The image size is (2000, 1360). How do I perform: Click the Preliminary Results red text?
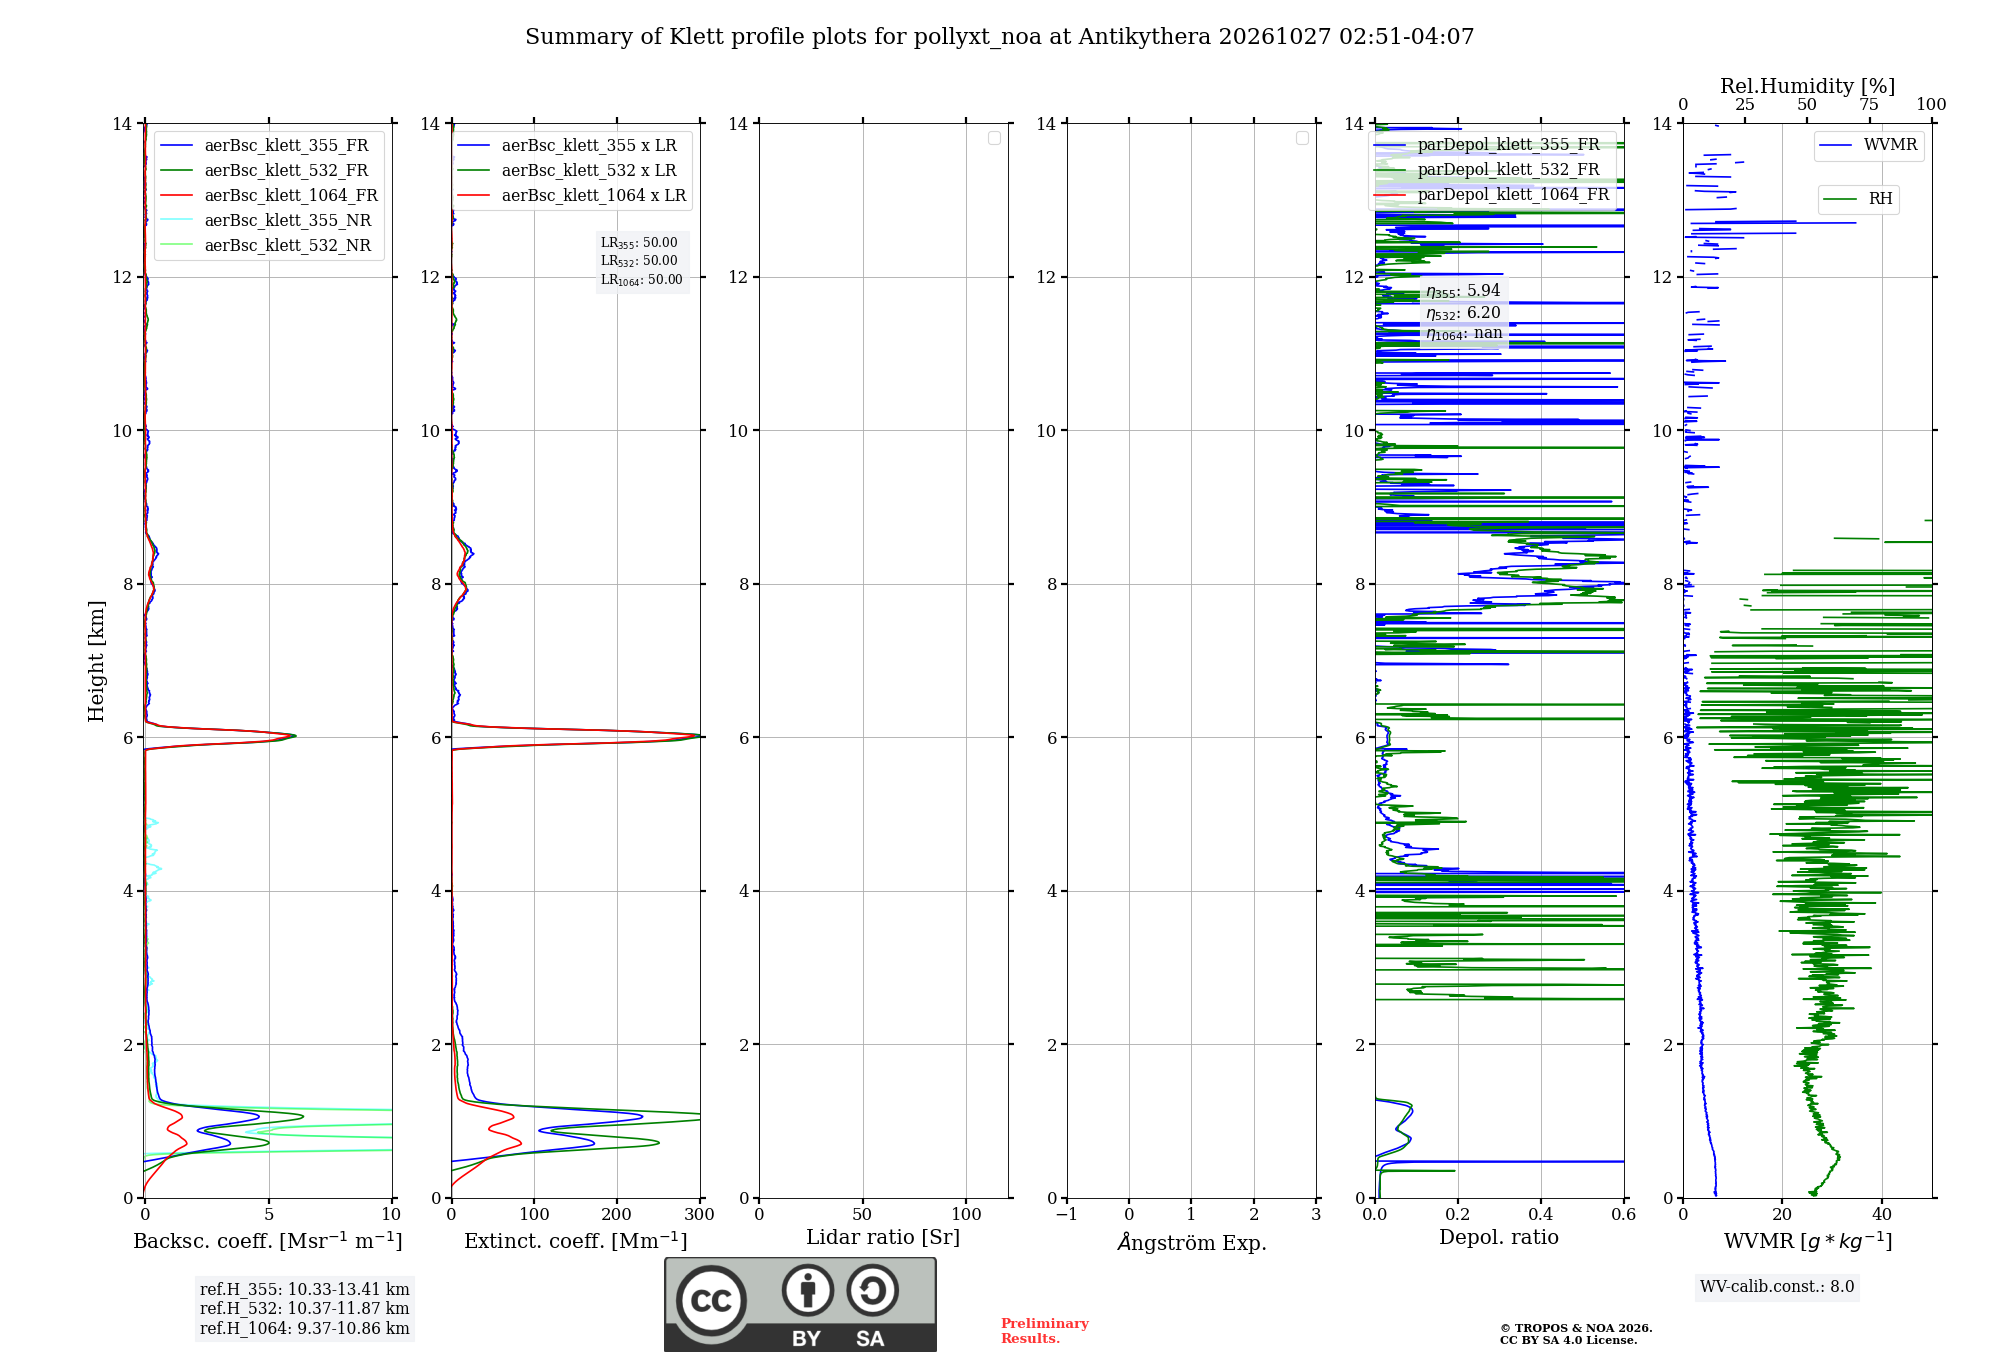click(x=1044, y=1331)
